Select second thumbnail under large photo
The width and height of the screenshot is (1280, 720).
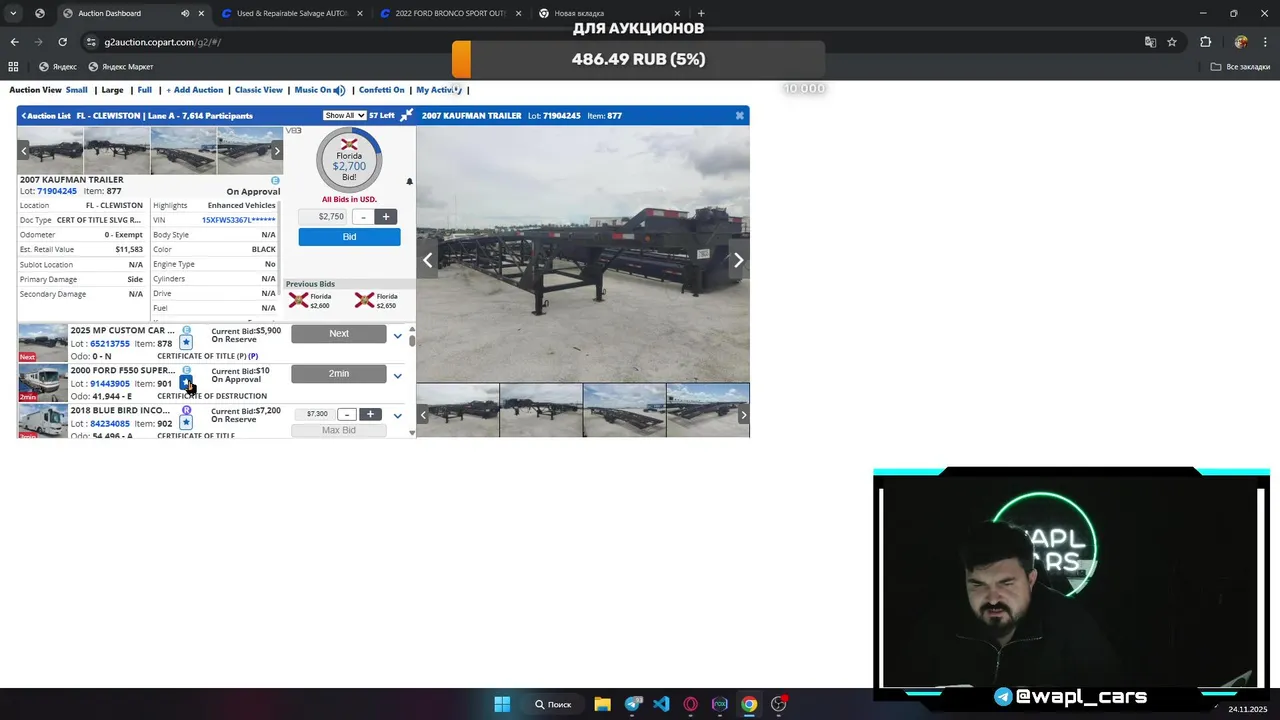point(540,411)
